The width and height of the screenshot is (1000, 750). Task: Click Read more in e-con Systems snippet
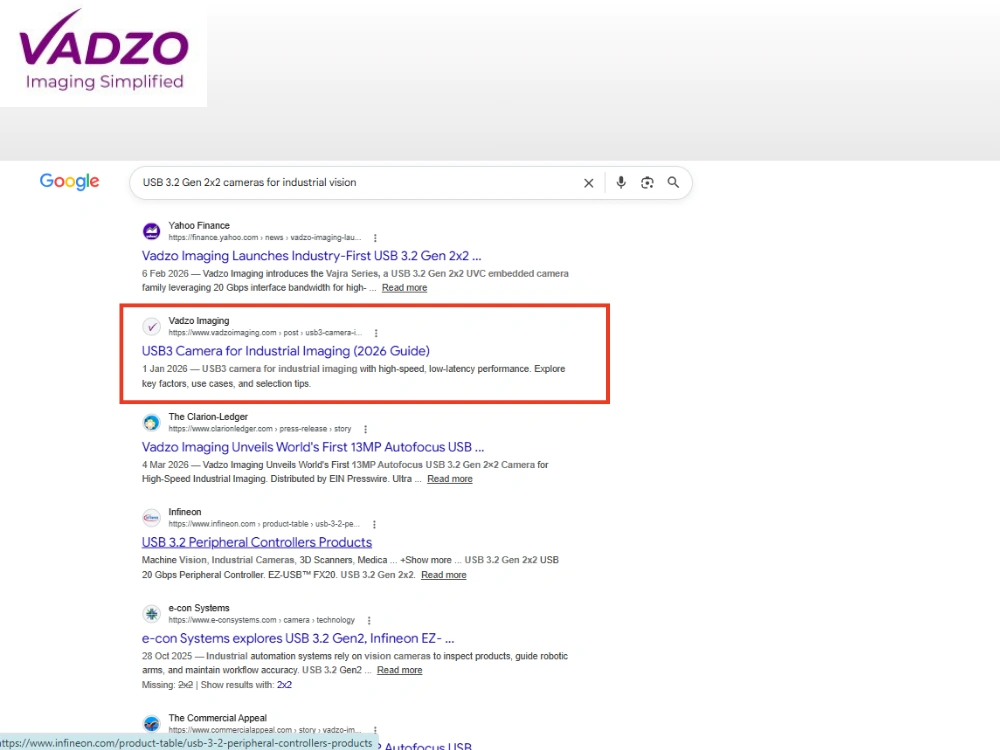point(399,670)
